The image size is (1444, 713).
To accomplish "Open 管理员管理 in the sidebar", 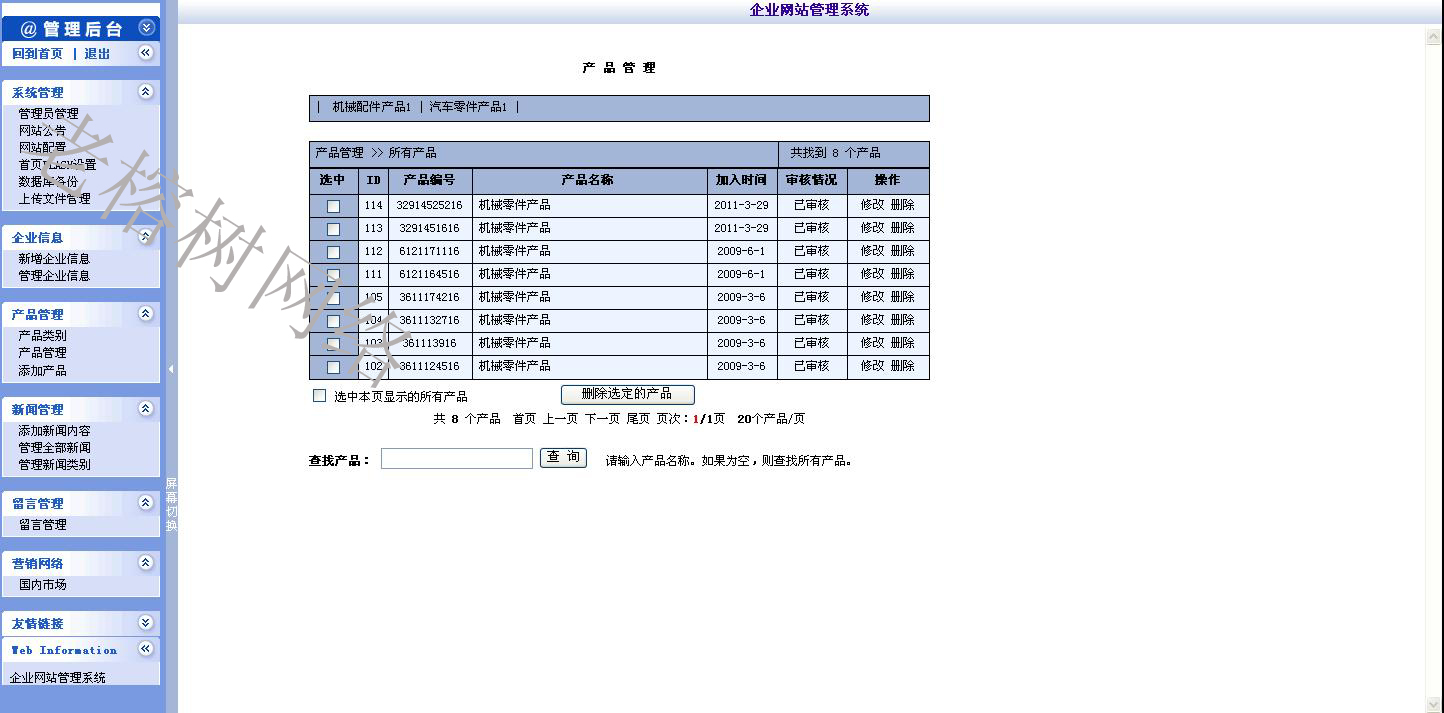I will click(x=48, y=114).
